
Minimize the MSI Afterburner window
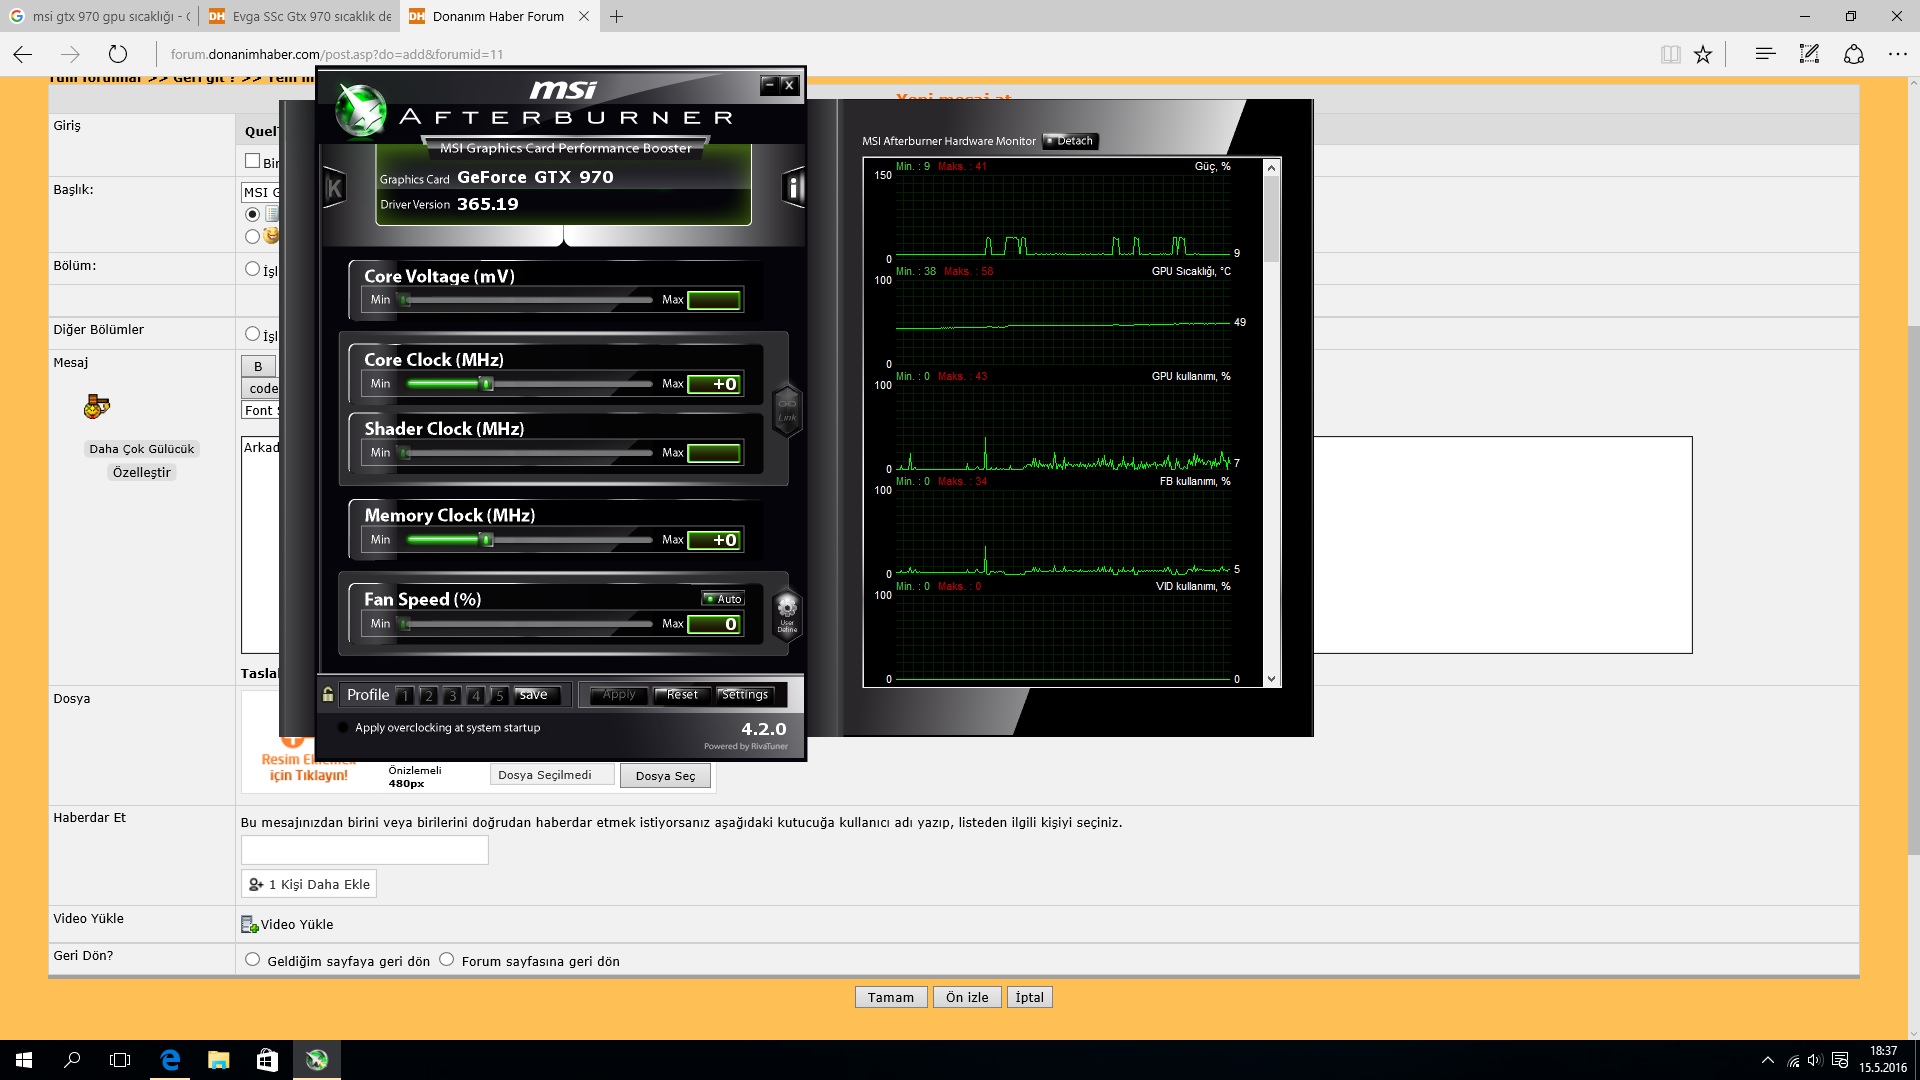[x=769, y=85]
